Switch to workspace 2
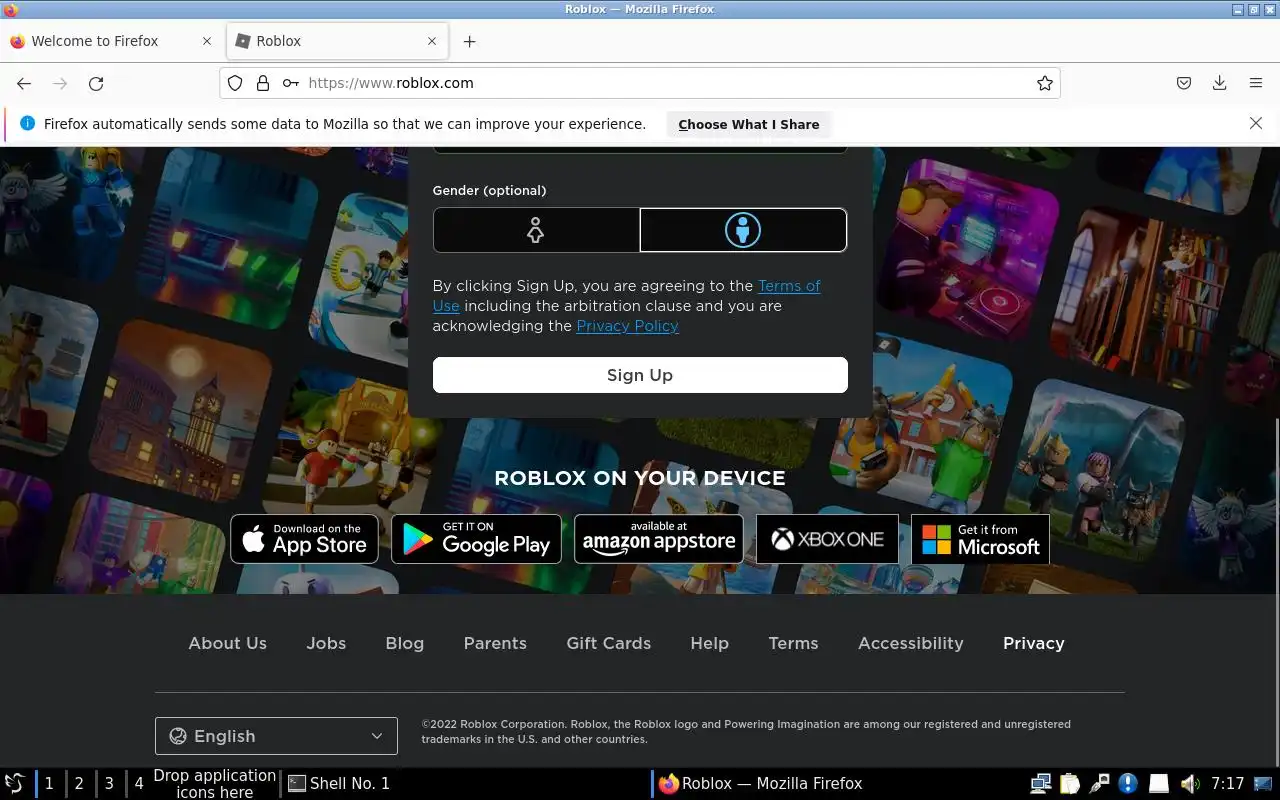The image size is (1280, 800). click(x=79, y=783)
